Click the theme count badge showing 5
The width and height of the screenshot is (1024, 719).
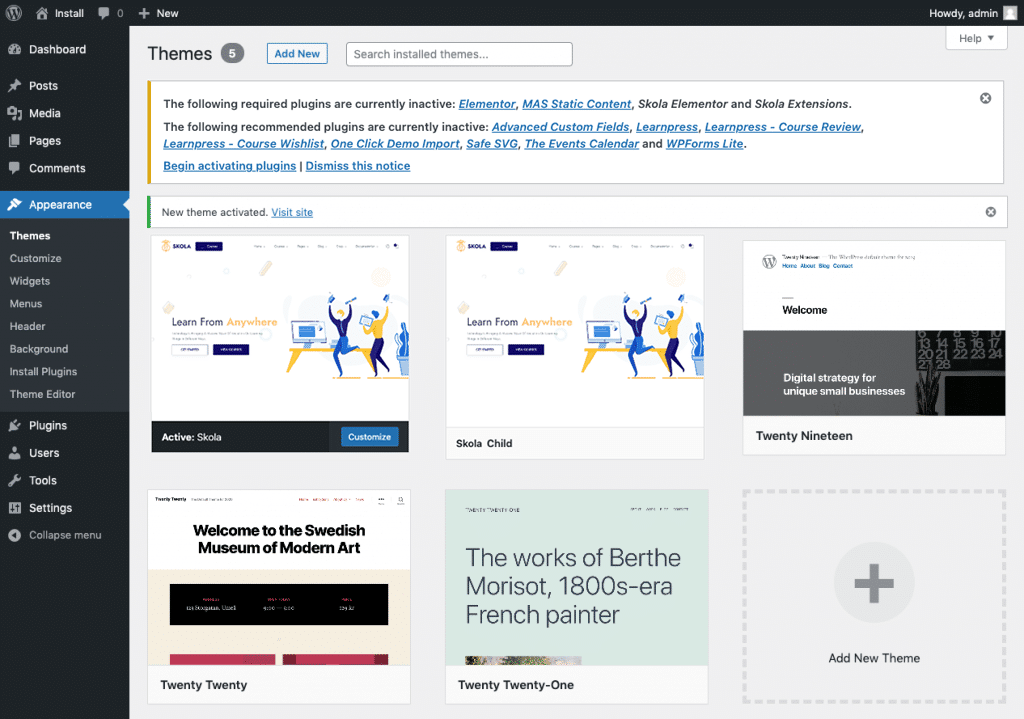(x=232, y=54)
